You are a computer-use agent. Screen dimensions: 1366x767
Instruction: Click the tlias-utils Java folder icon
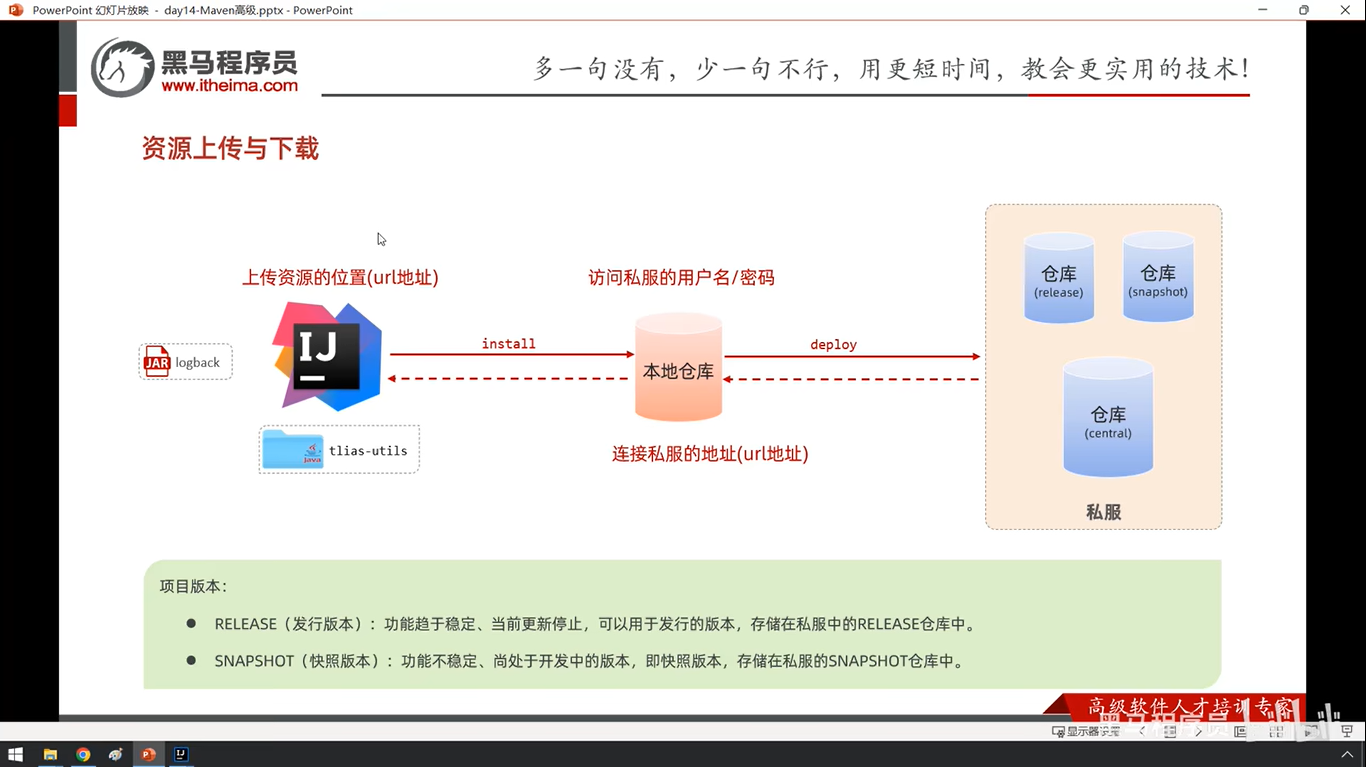(293, 449)
